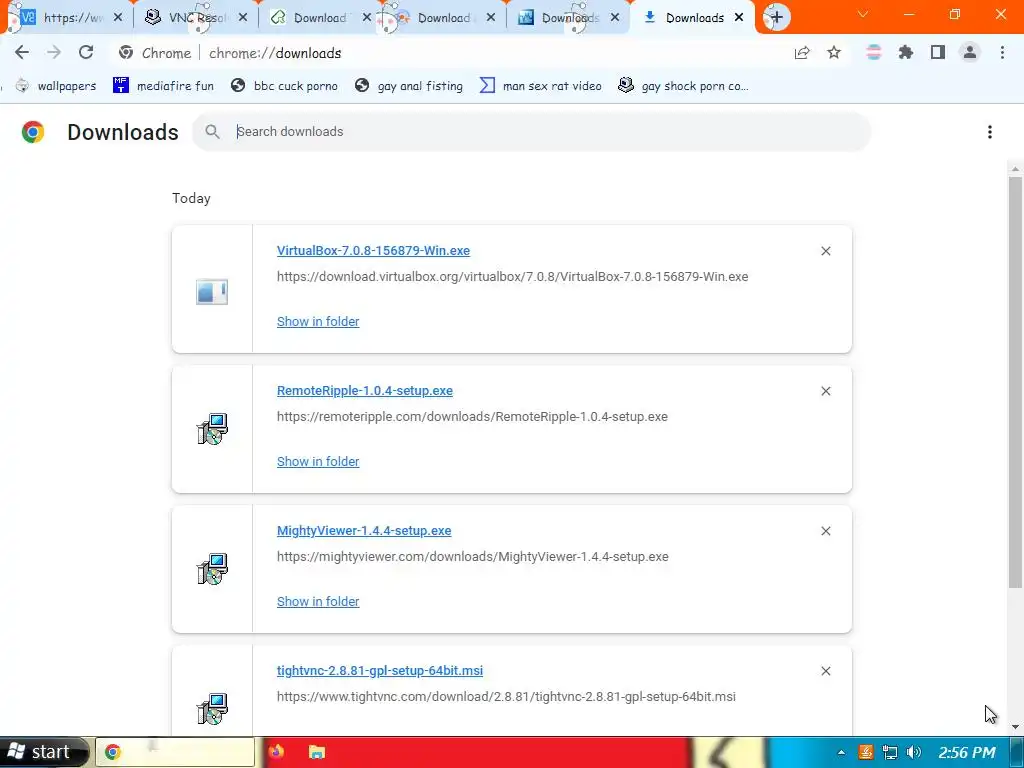Open the Extensions puzzle-piece menu

[x=906, y=53]
